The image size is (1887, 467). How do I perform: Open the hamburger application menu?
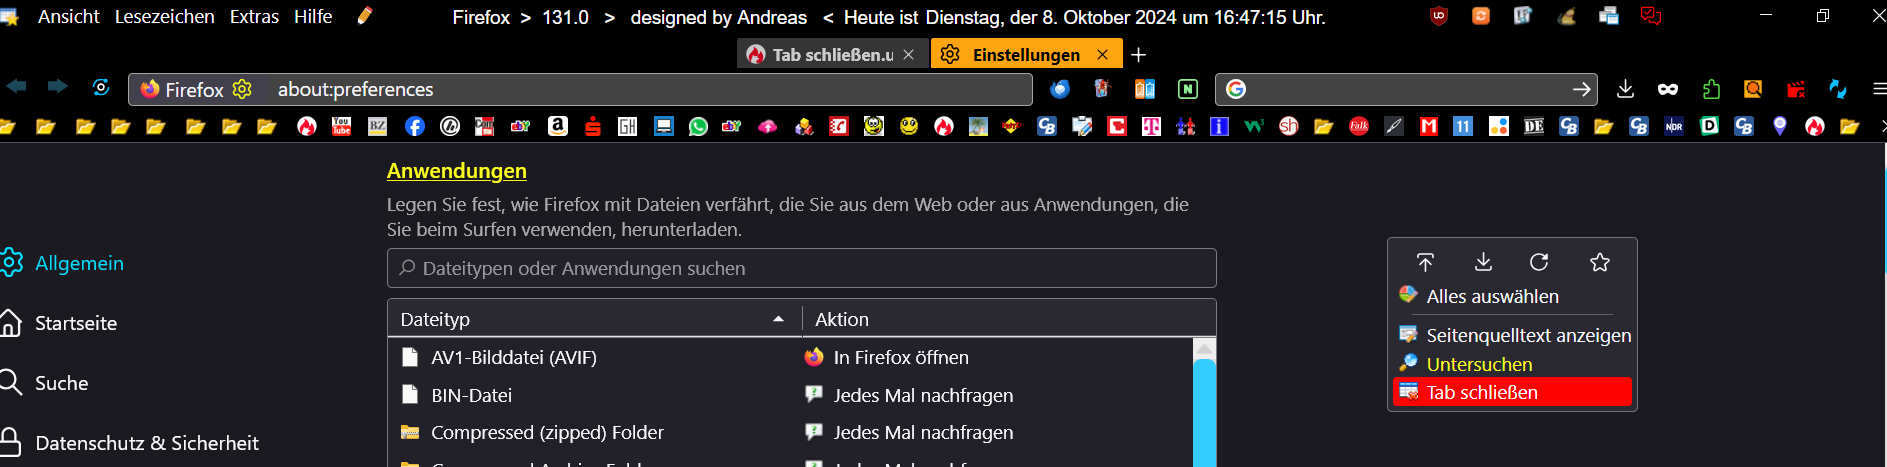[x=1878, y=89]
